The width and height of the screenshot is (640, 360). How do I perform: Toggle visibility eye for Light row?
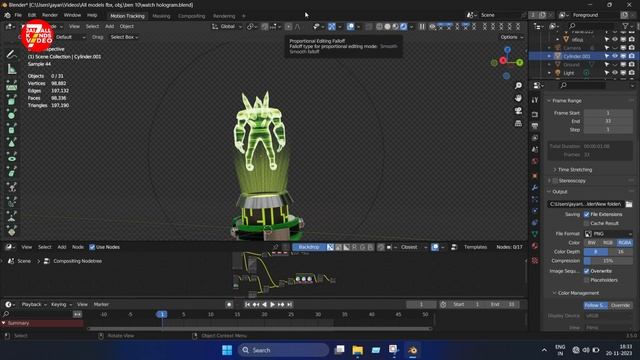[x=615, y=73]
